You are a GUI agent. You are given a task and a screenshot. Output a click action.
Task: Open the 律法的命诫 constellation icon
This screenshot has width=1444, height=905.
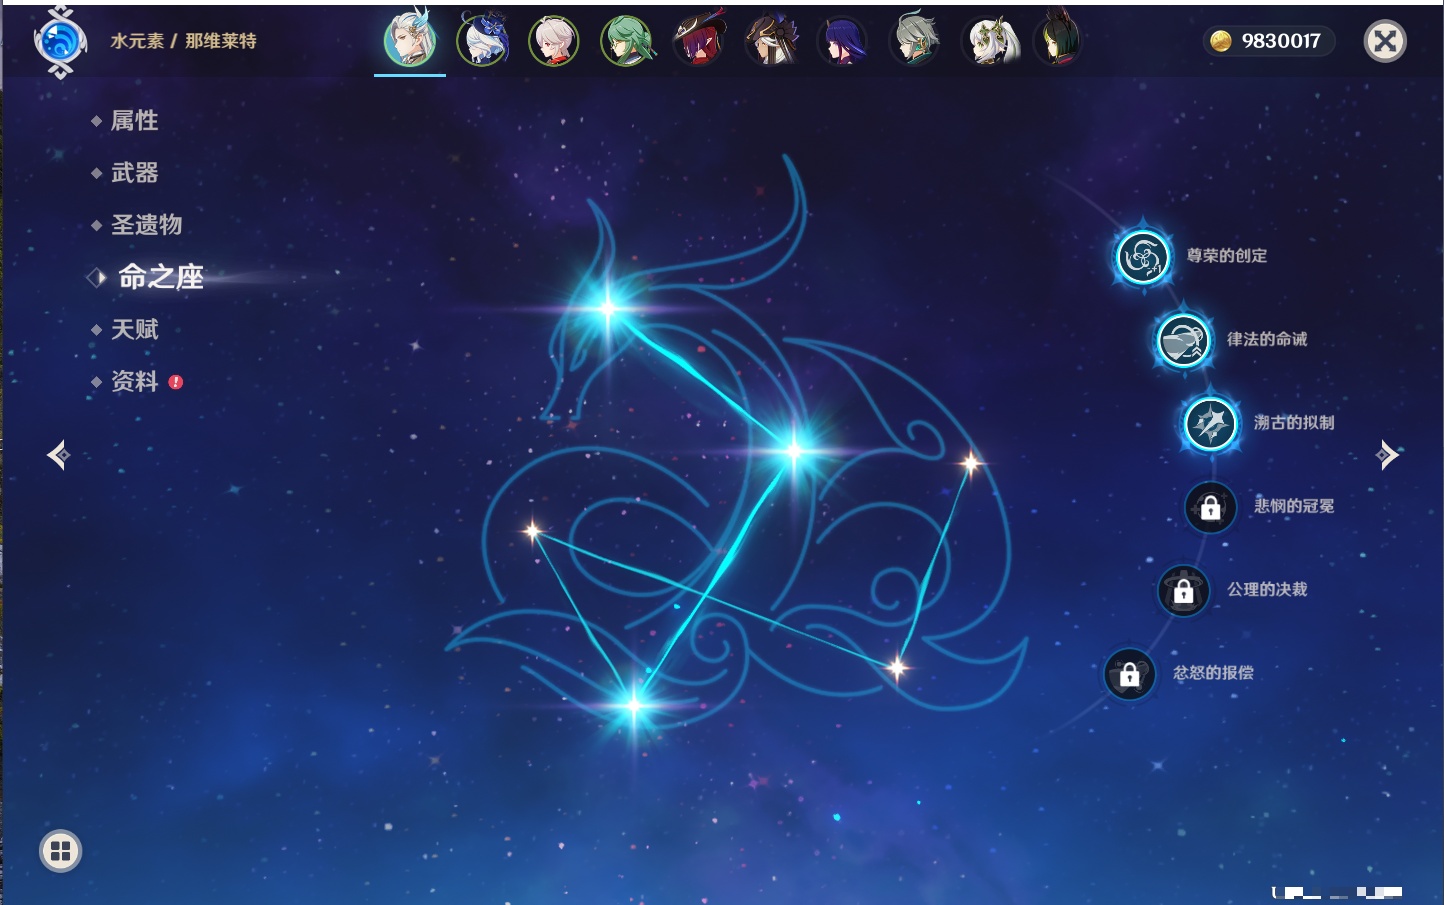coord(1183,340)
